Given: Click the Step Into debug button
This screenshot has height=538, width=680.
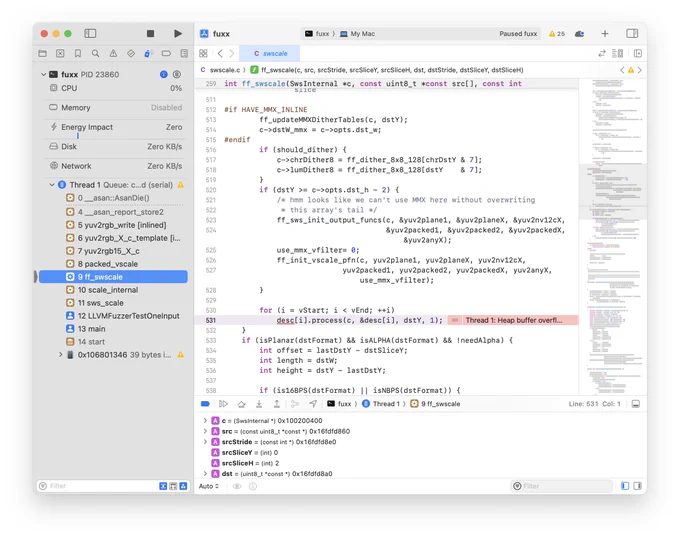Looking at the screenshot, I should [259, 404].
